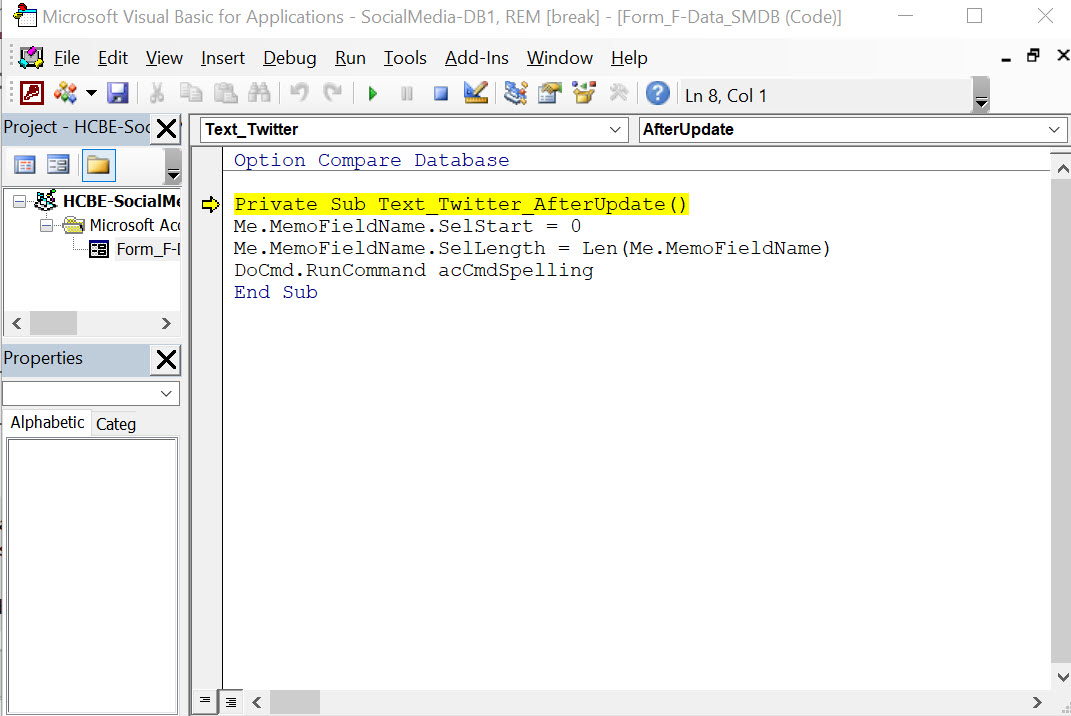Click the End Sub line

(276, 292)
